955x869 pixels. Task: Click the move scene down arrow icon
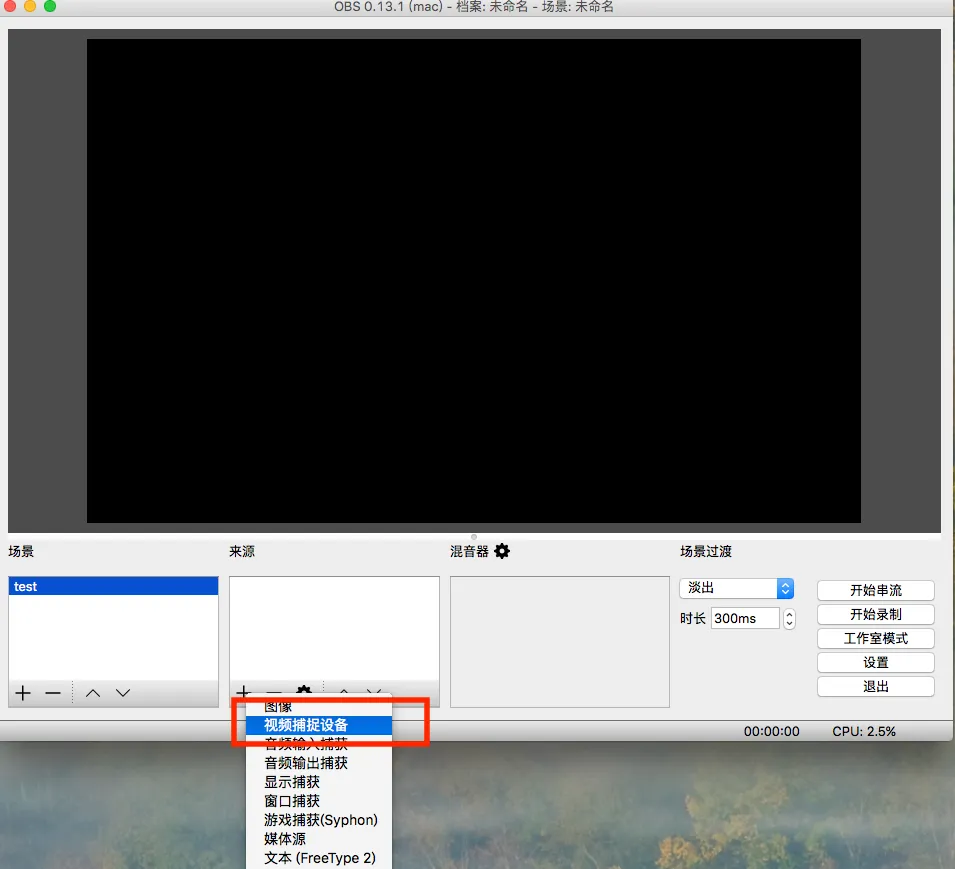pos(123,692)
